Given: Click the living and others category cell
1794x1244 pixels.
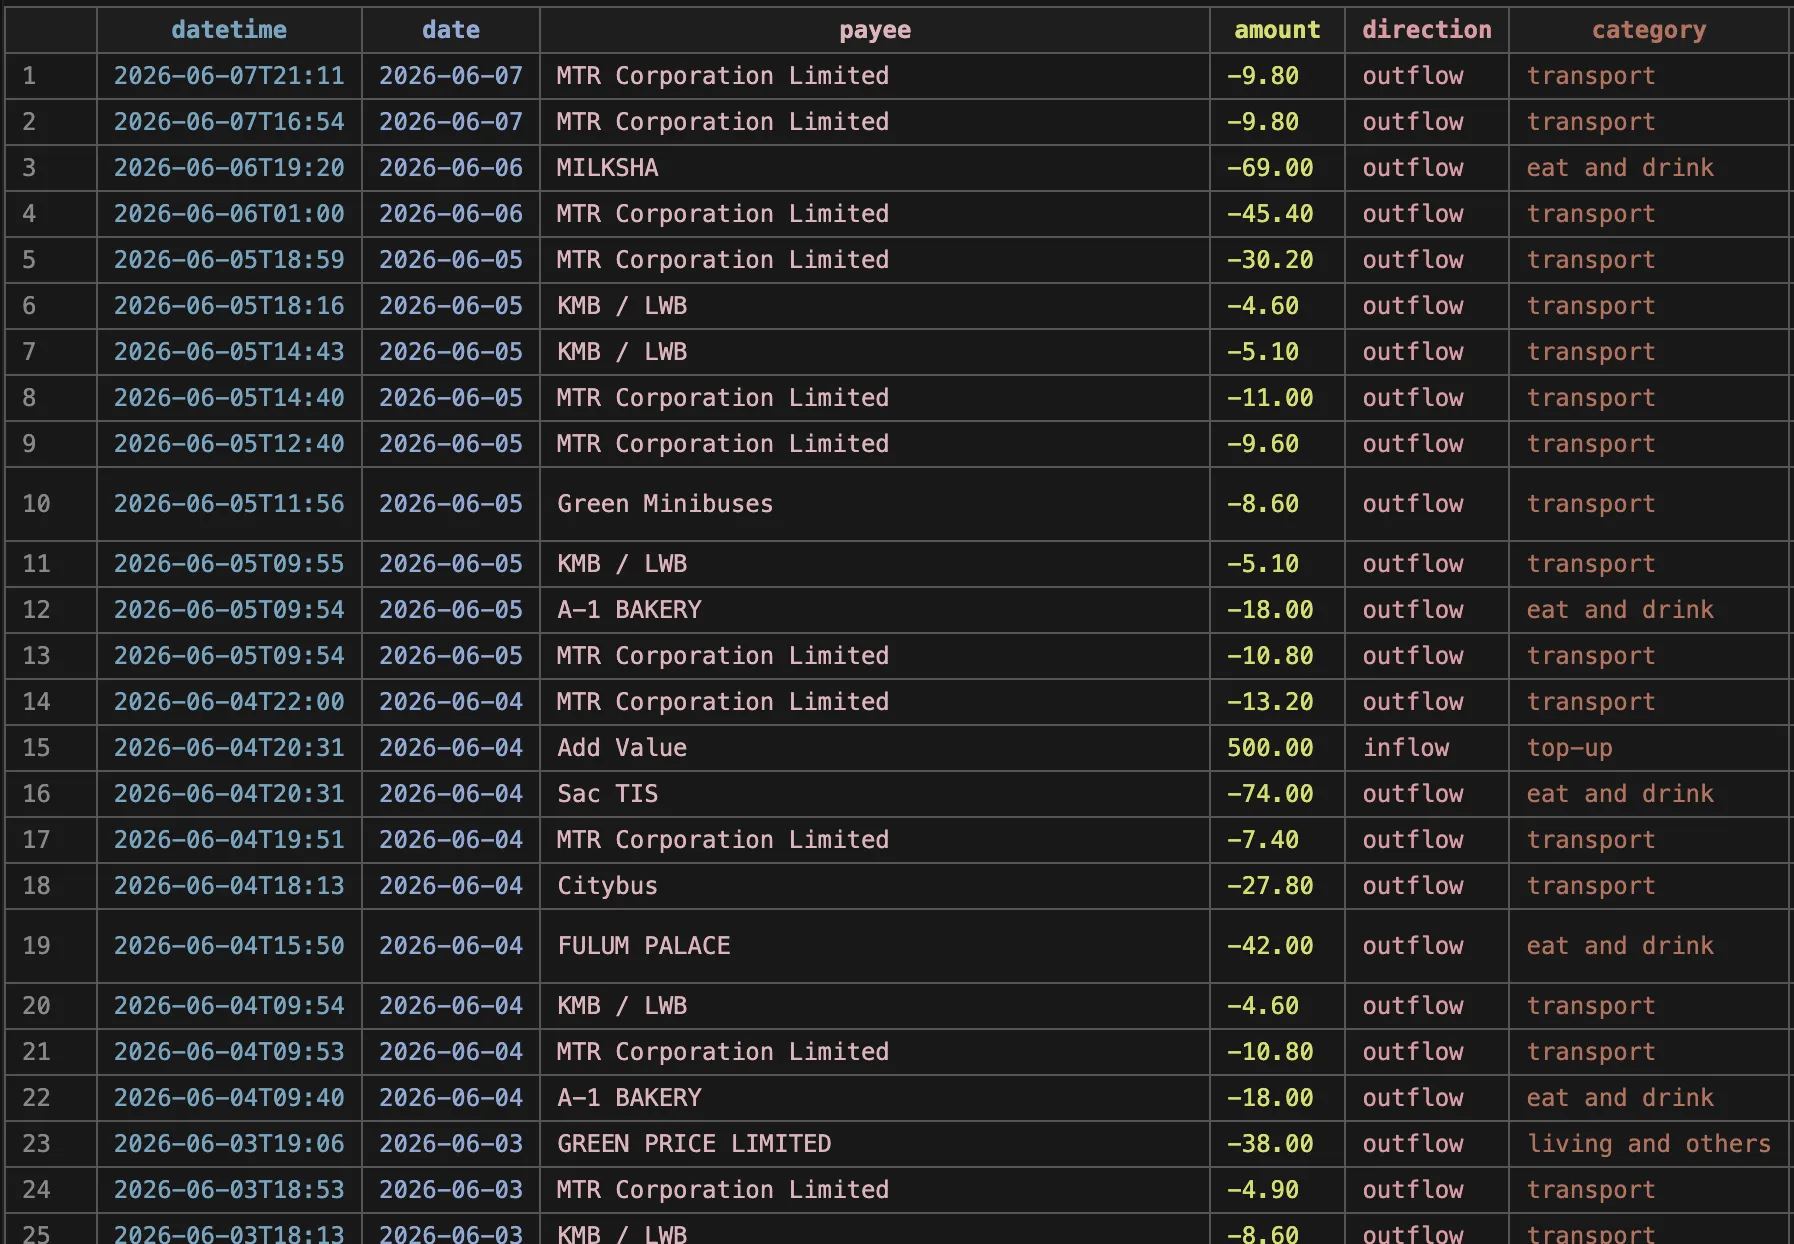Looking at the screenshot, I should click(x=1649, y=1144).
